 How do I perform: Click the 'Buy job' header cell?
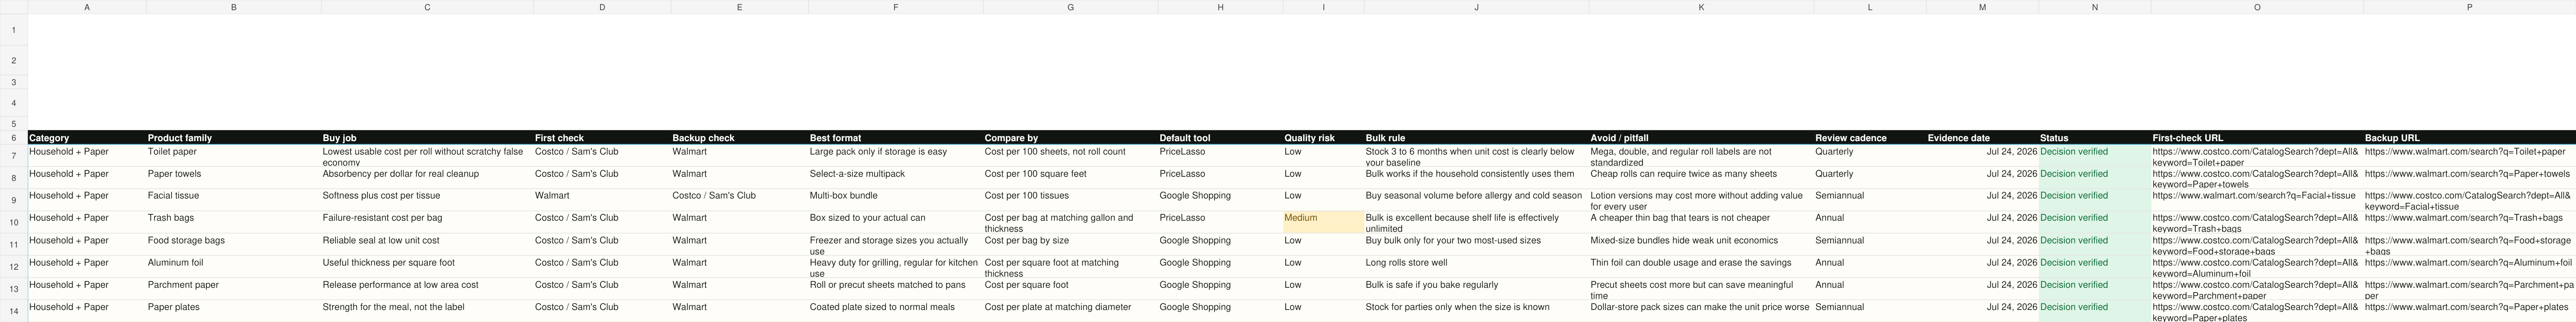click(x=427, y=138)
